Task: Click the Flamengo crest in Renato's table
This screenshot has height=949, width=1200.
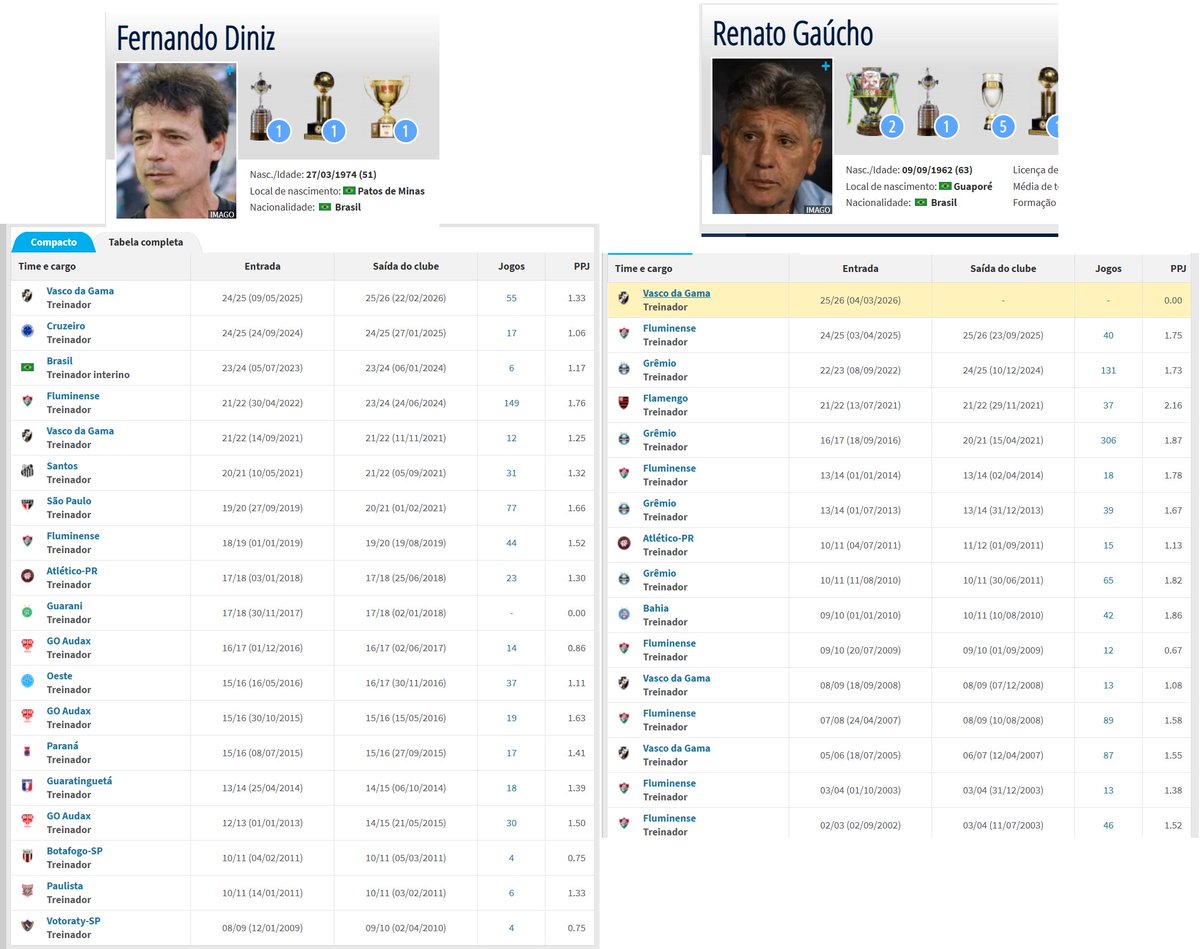Action: pos(624,404)
